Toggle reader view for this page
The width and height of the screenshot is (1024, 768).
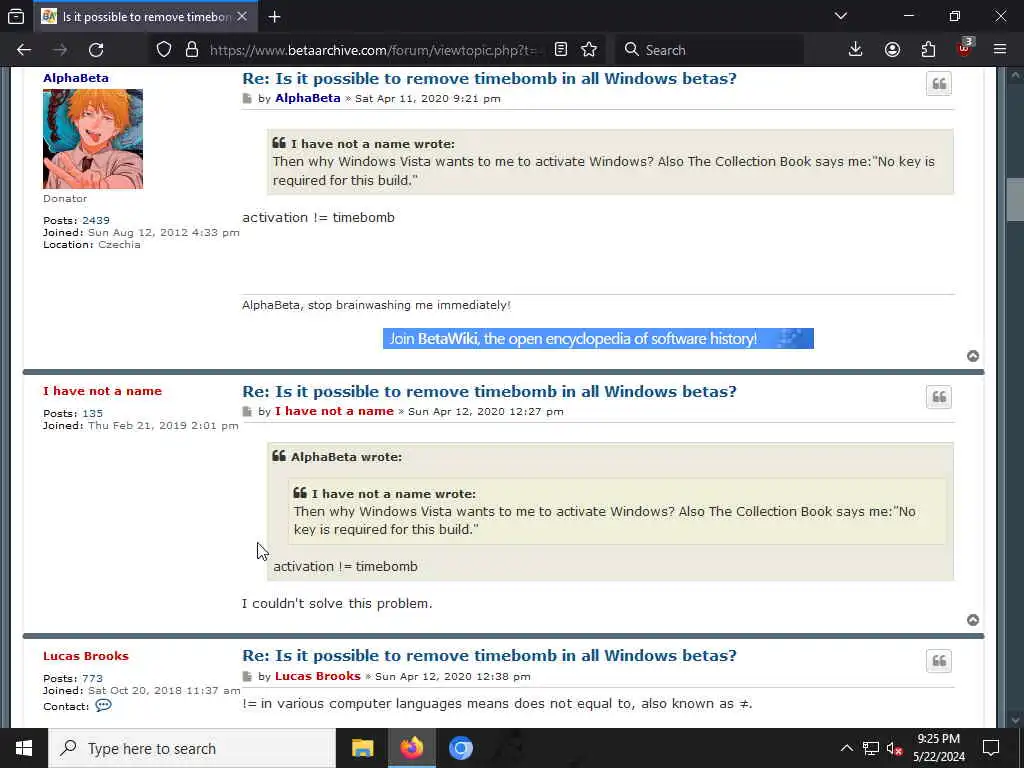(561, 50)
